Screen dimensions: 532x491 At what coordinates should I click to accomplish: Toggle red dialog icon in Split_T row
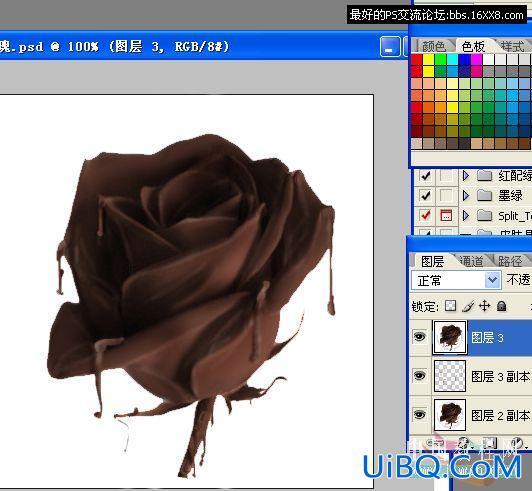(446, 215)
